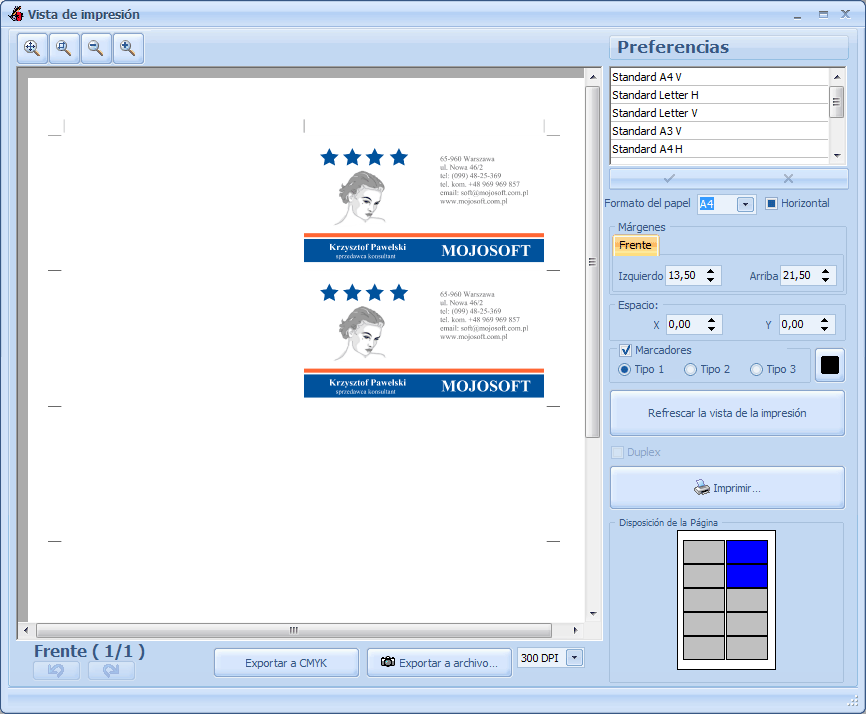The image size is (866, 714).
Task: Click the Exportar a archivo button
Action: [439, 663]
